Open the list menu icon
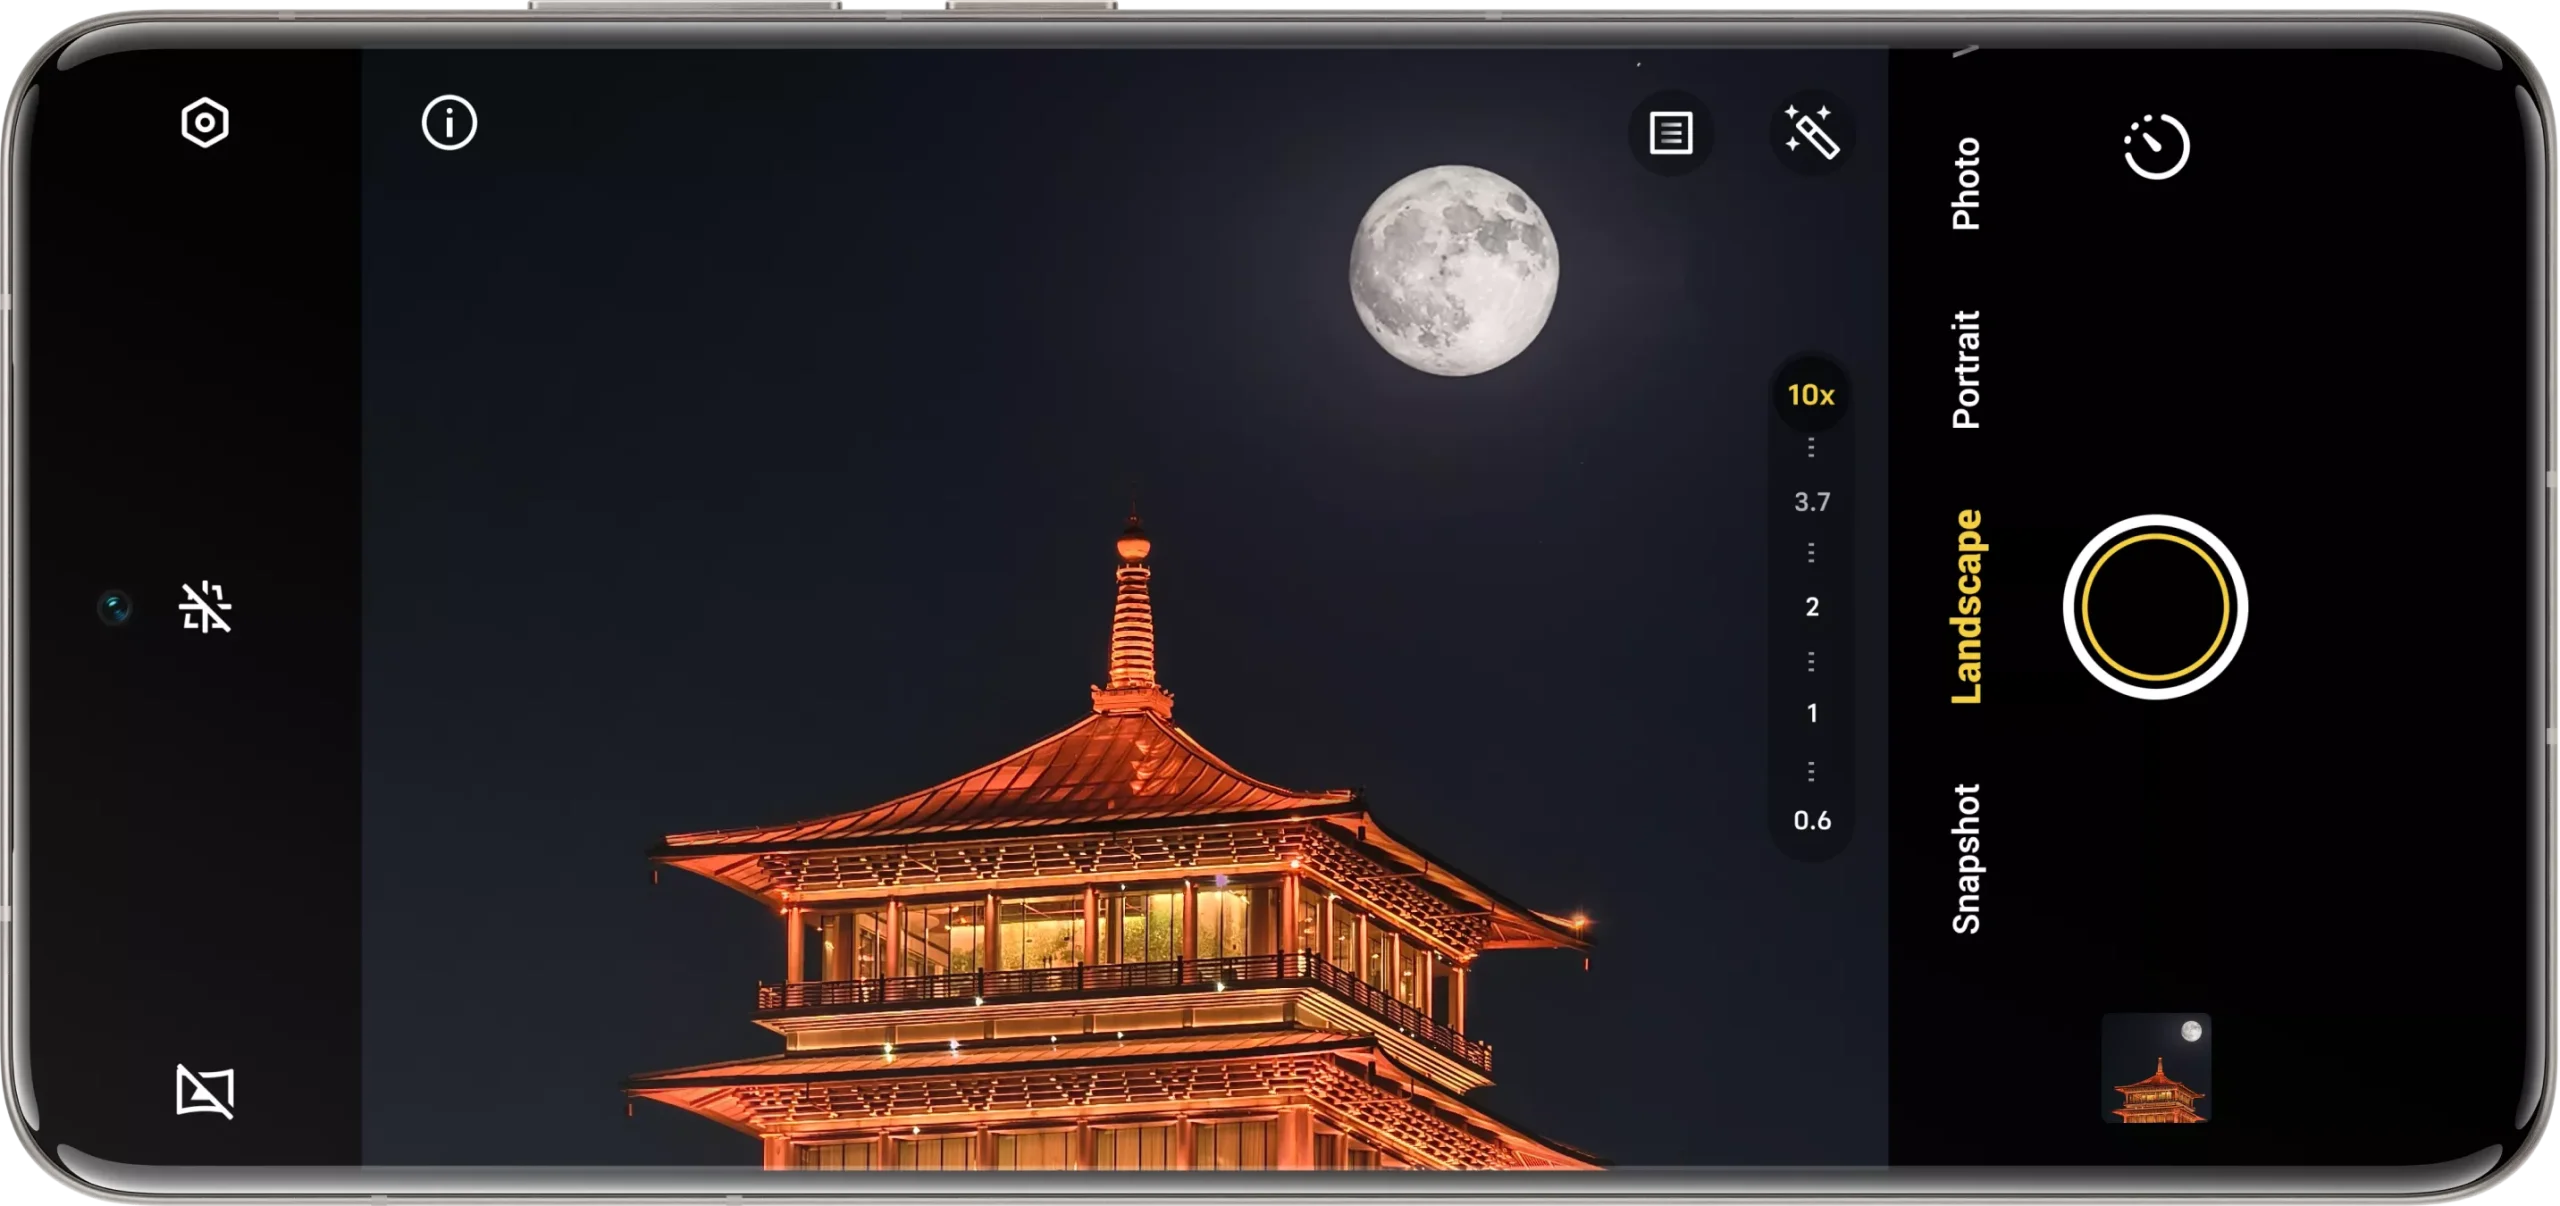Viewport: 2560px width, 1206px height. (1670, 133)
